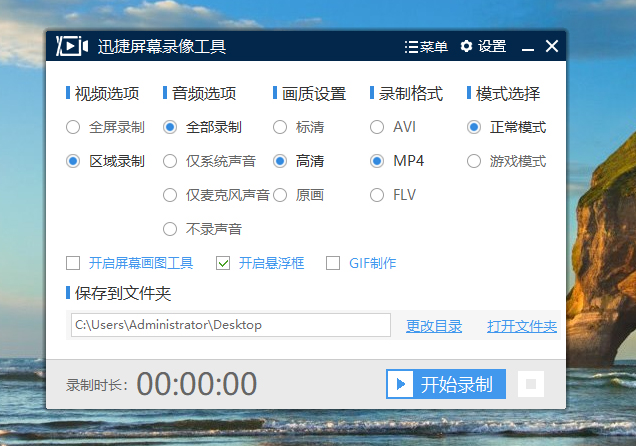The width and height of the screenshot is (636, 446).
Task: Enable 开启屏幕画图工具 checkbox
Action: coord(73,263)
